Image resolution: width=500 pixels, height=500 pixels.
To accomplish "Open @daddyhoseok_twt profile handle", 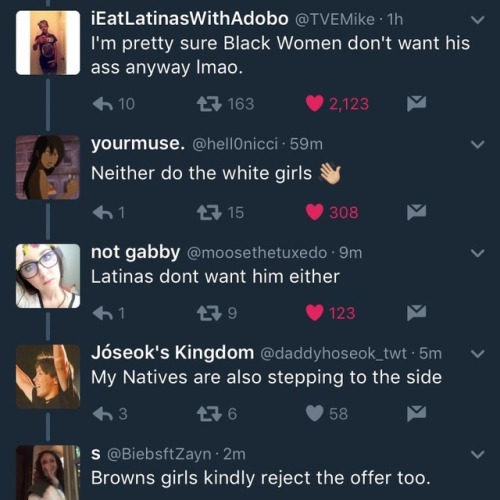I will tap(333, 353).
